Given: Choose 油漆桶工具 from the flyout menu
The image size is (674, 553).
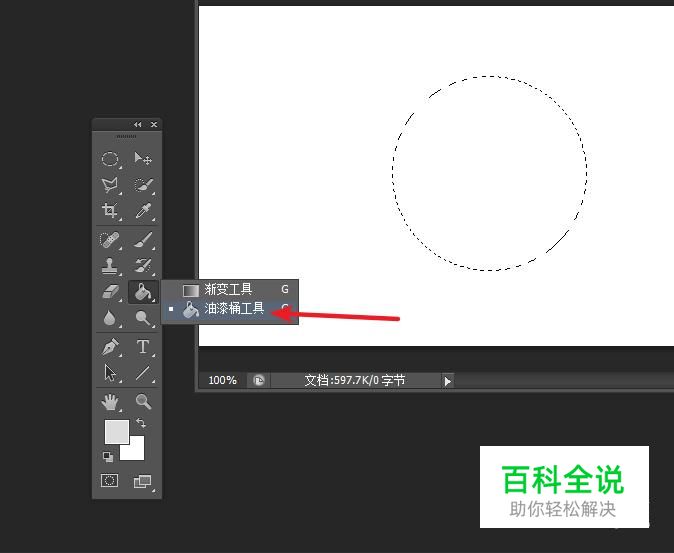Looking at the screenshot, I should pyautogui.click(x=230, y=309).
